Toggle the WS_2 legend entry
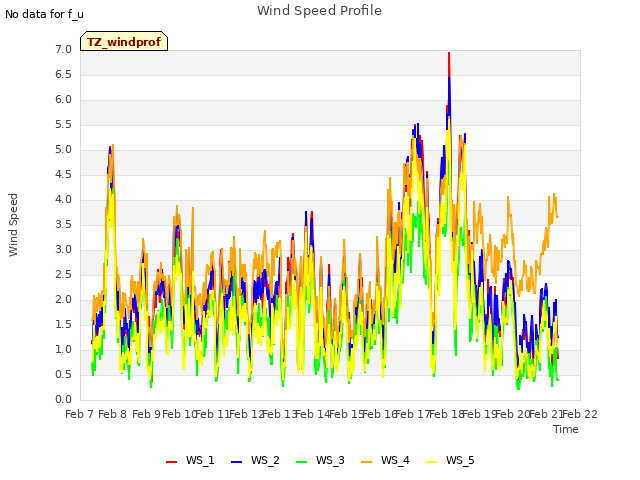640x480 pixels. point(255,460)
